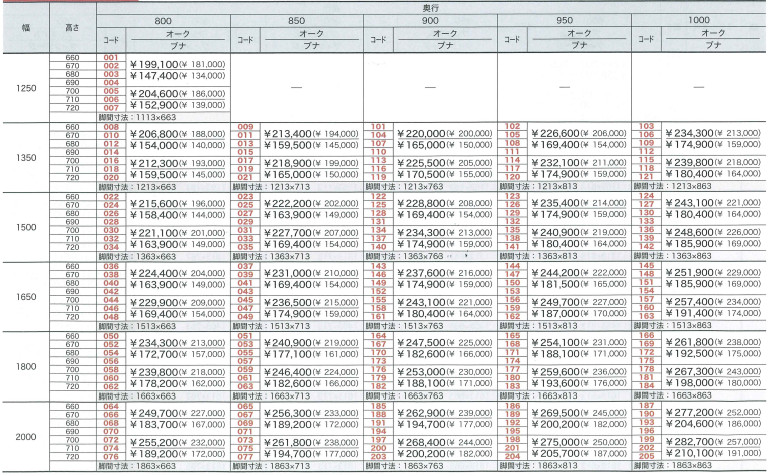Click the 高さ column header

(x=72, y=29)
